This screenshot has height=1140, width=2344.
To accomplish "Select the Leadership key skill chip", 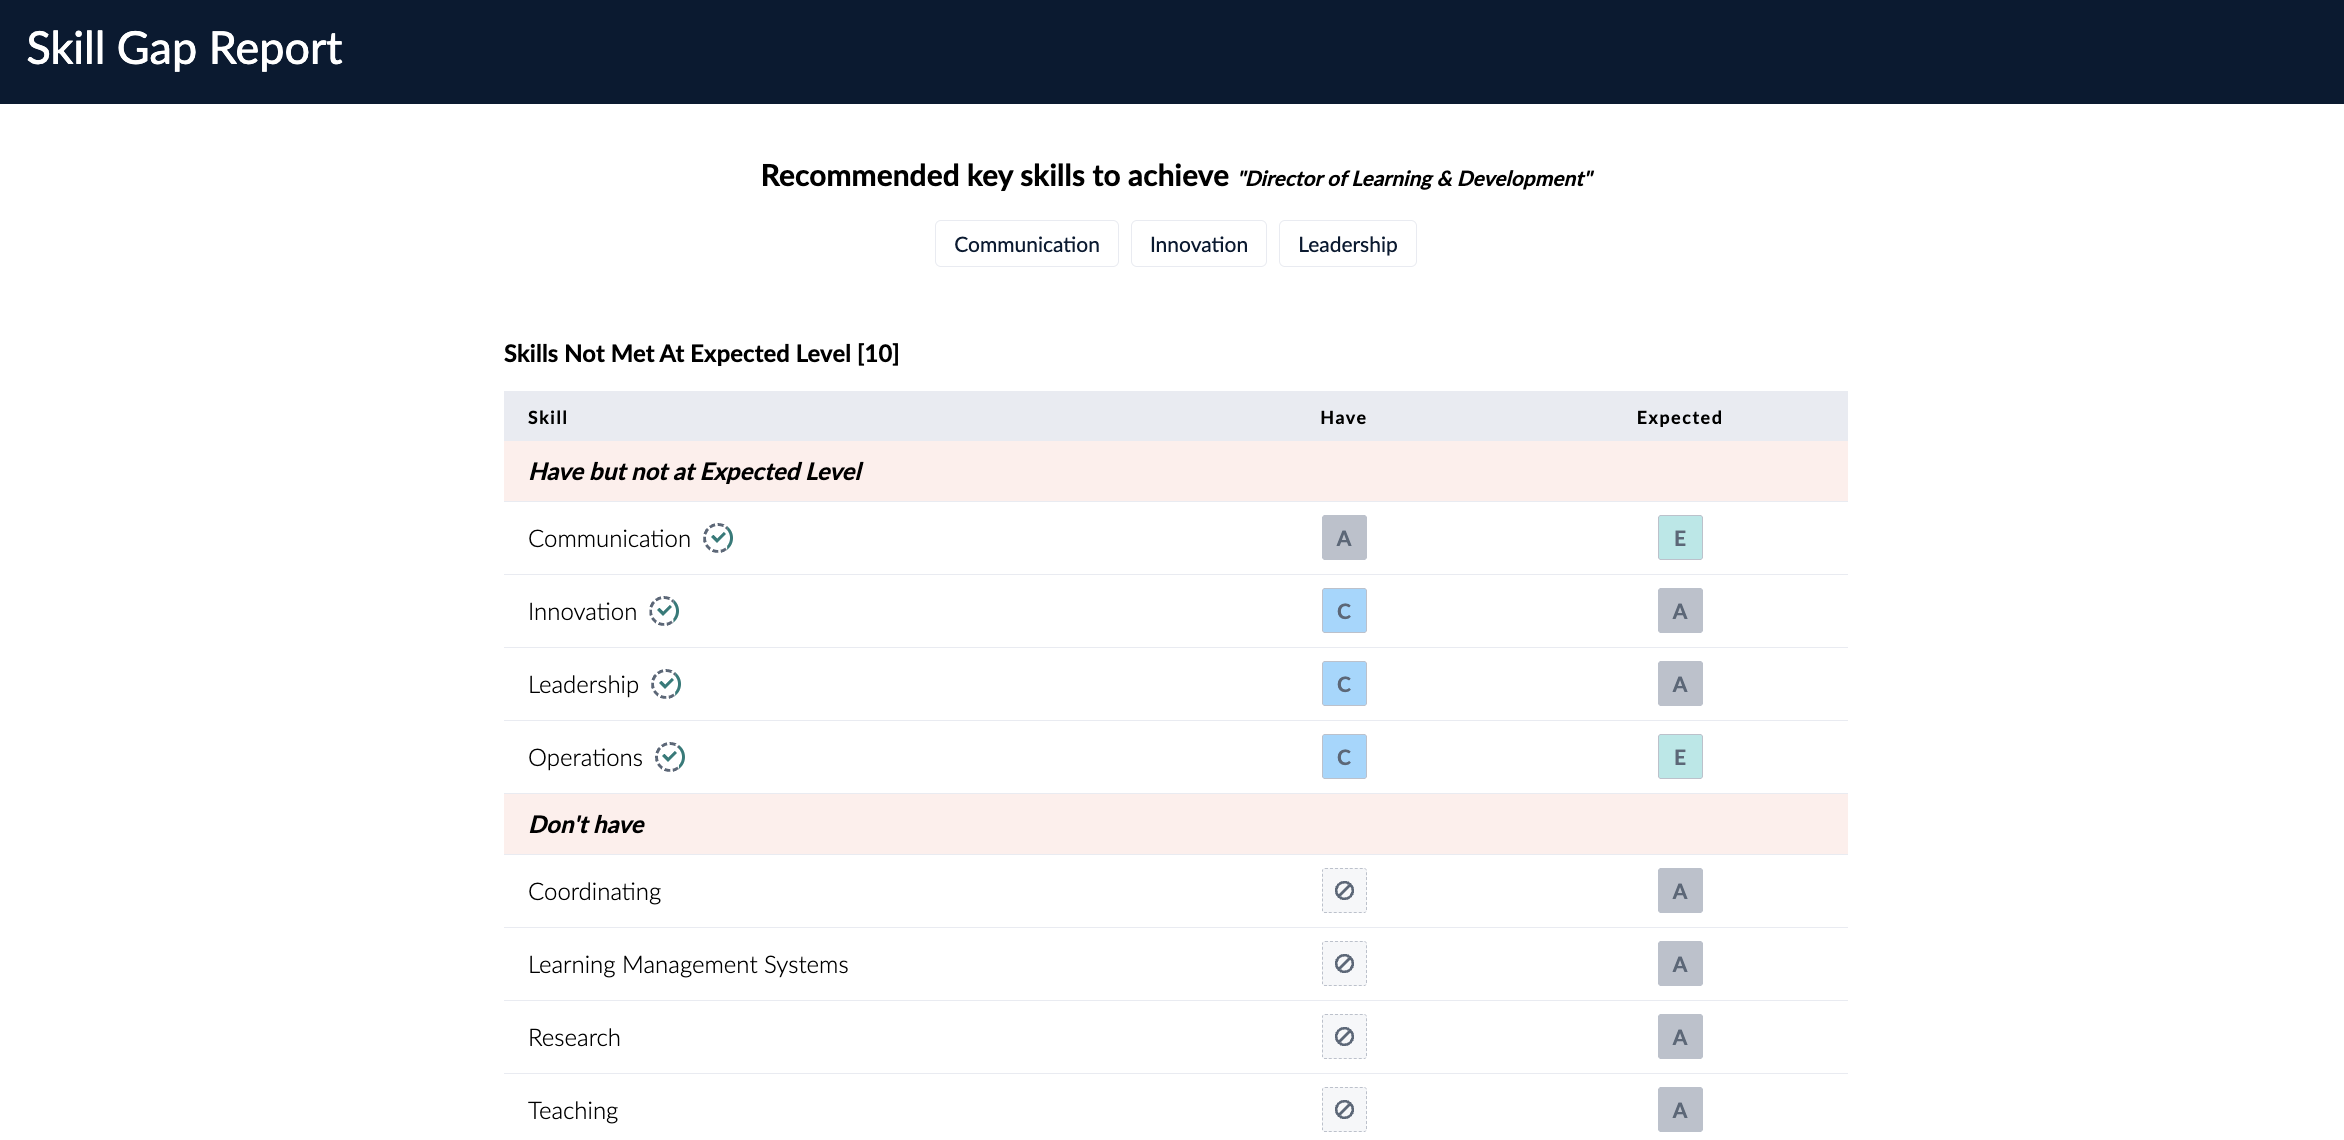I will 1348,244.
